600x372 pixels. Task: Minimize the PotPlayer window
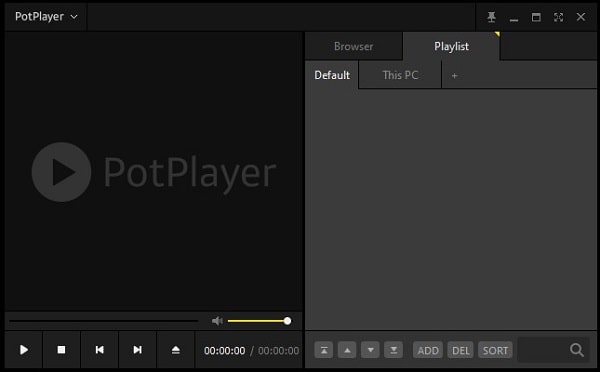[x=514, y=19]
